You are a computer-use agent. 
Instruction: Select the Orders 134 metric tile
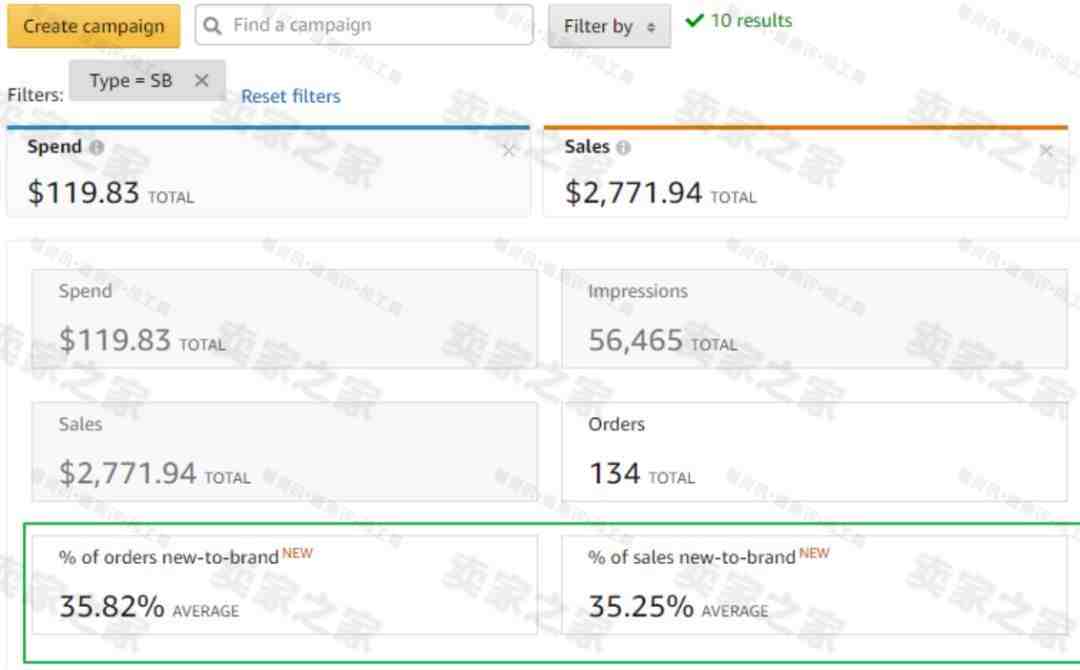[814, 452]
